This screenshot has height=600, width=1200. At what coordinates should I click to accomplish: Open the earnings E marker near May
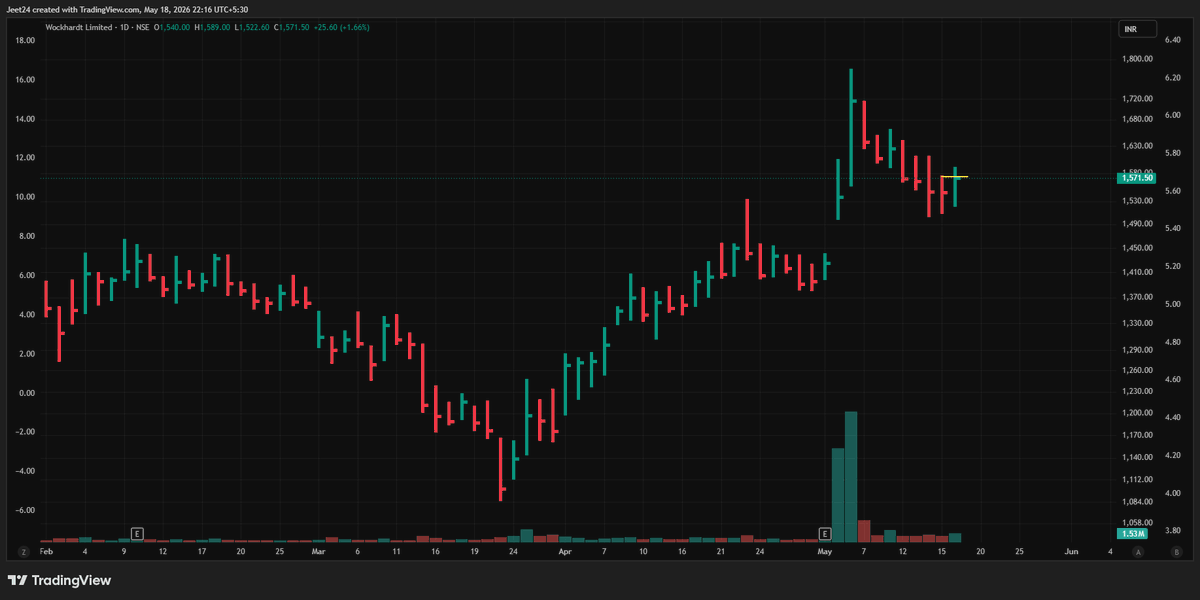(x=825, y=534)
